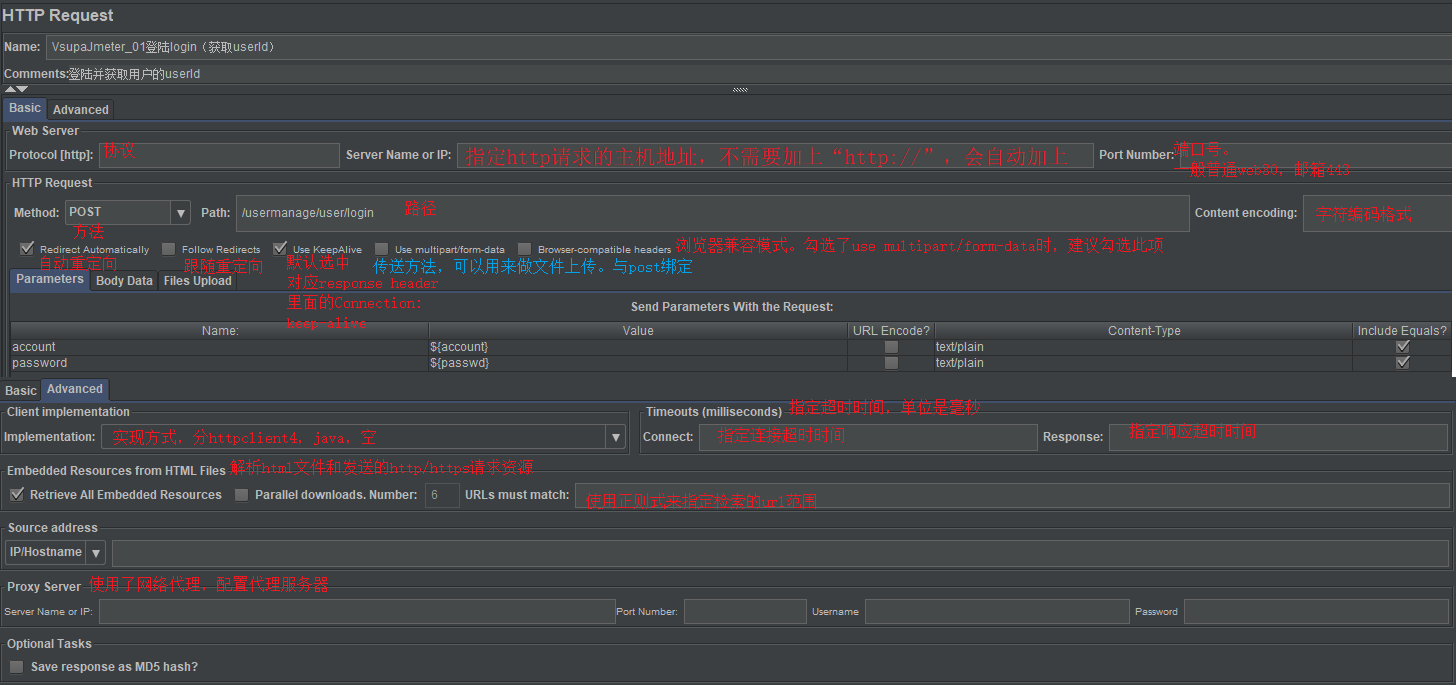The height and width of the screenshot is (686, 1456).
Task: Uncheck Use KeepAlive checkbox
Action: [280, 249]
